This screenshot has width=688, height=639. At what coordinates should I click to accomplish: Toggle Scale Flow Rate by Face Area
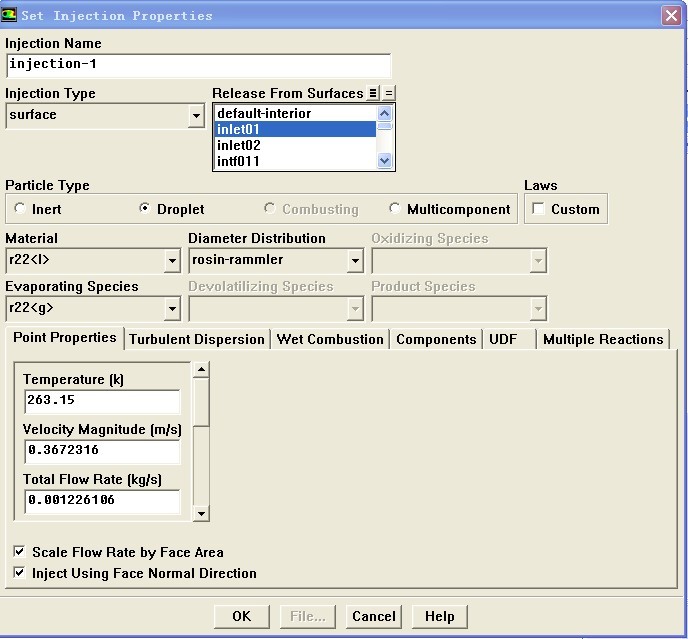20,552
